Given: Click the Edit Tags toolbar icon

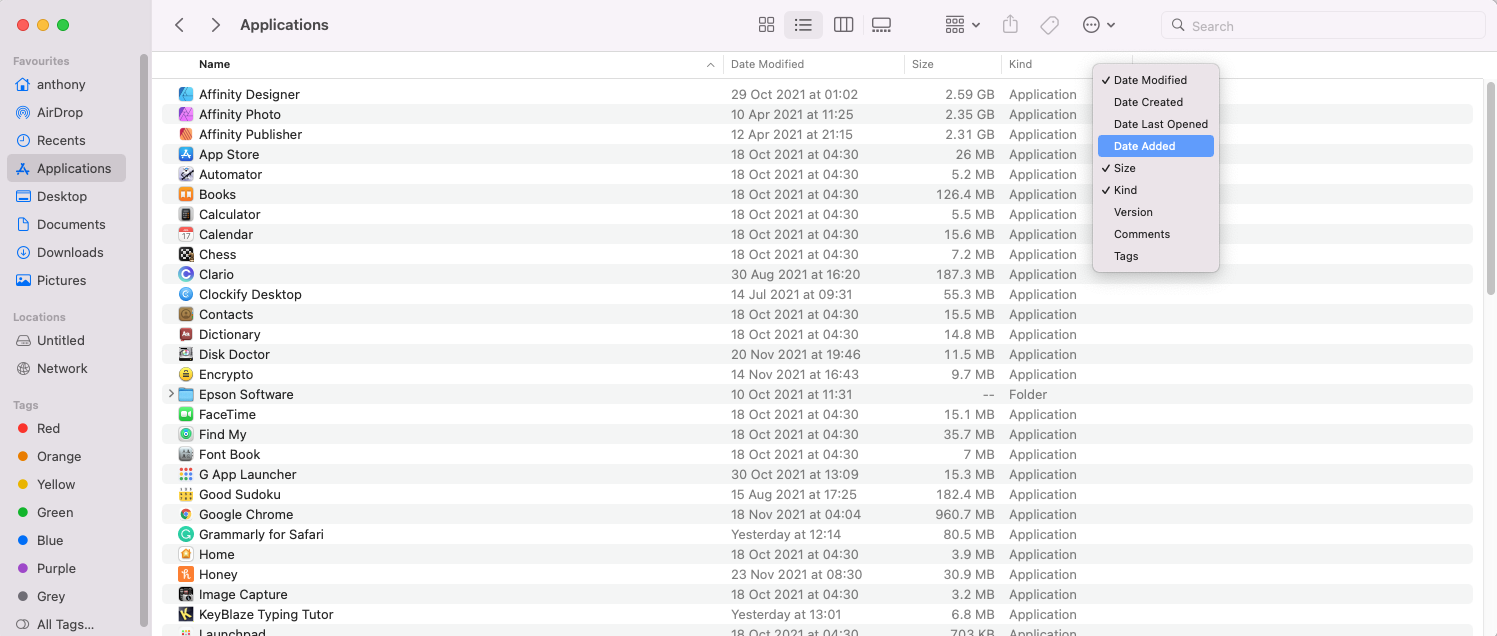Looking at the screenshot, I should pos(1050,25).
